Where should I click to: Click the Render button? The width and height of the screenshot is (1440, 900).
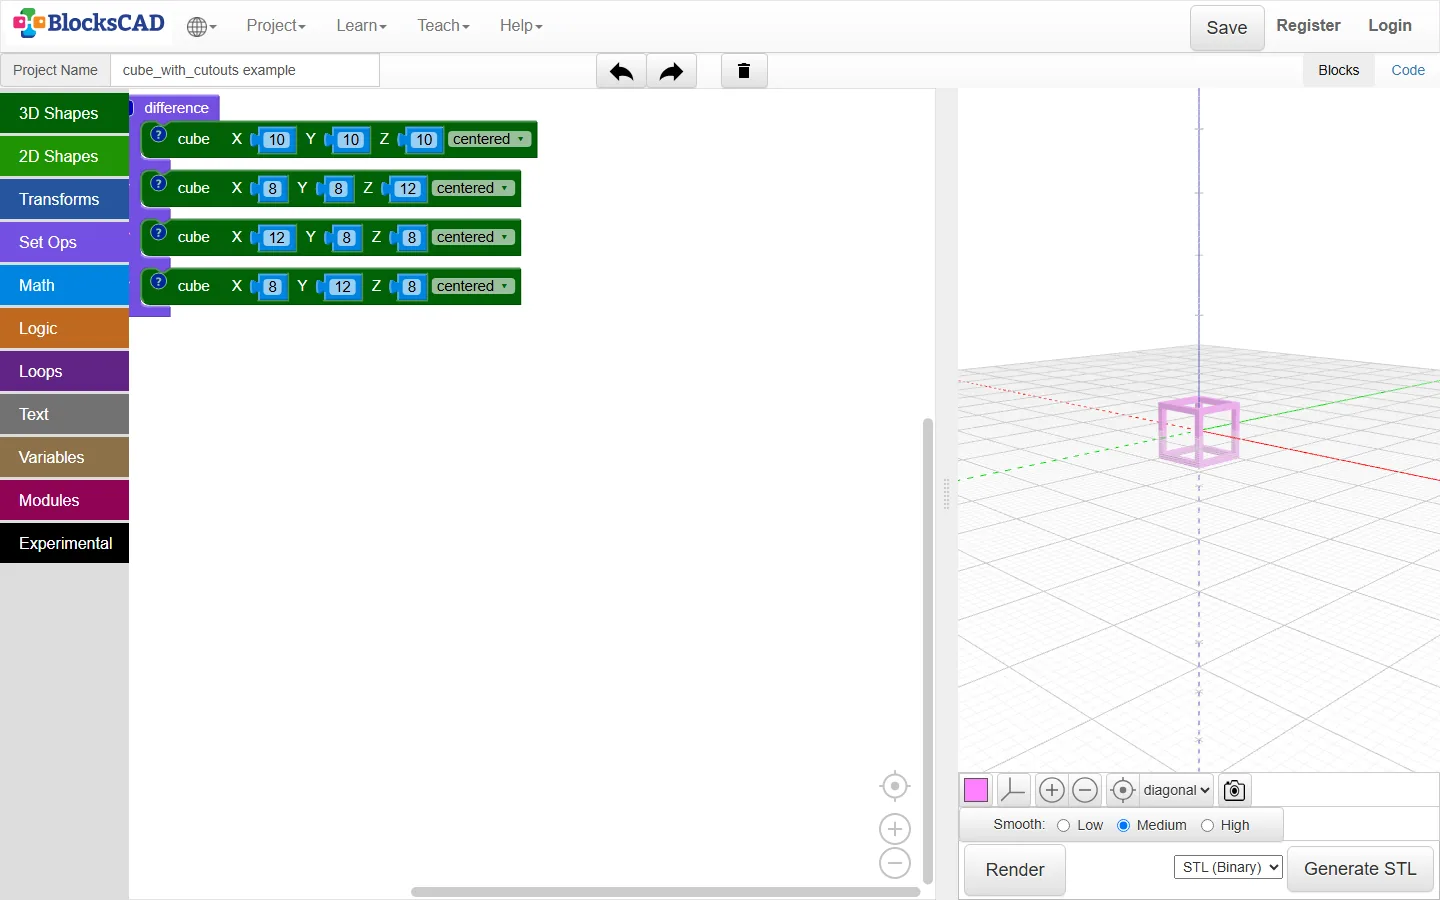tap(1015, 870)
